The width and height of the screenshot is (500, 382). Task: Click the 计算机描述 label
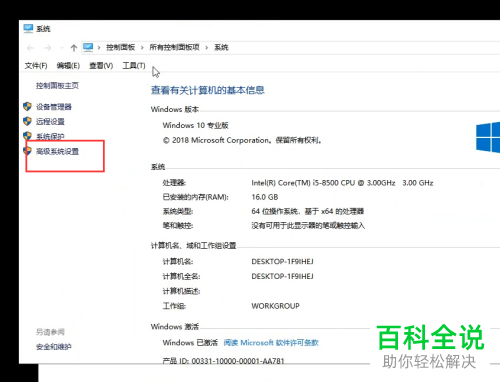pos(181,291)
